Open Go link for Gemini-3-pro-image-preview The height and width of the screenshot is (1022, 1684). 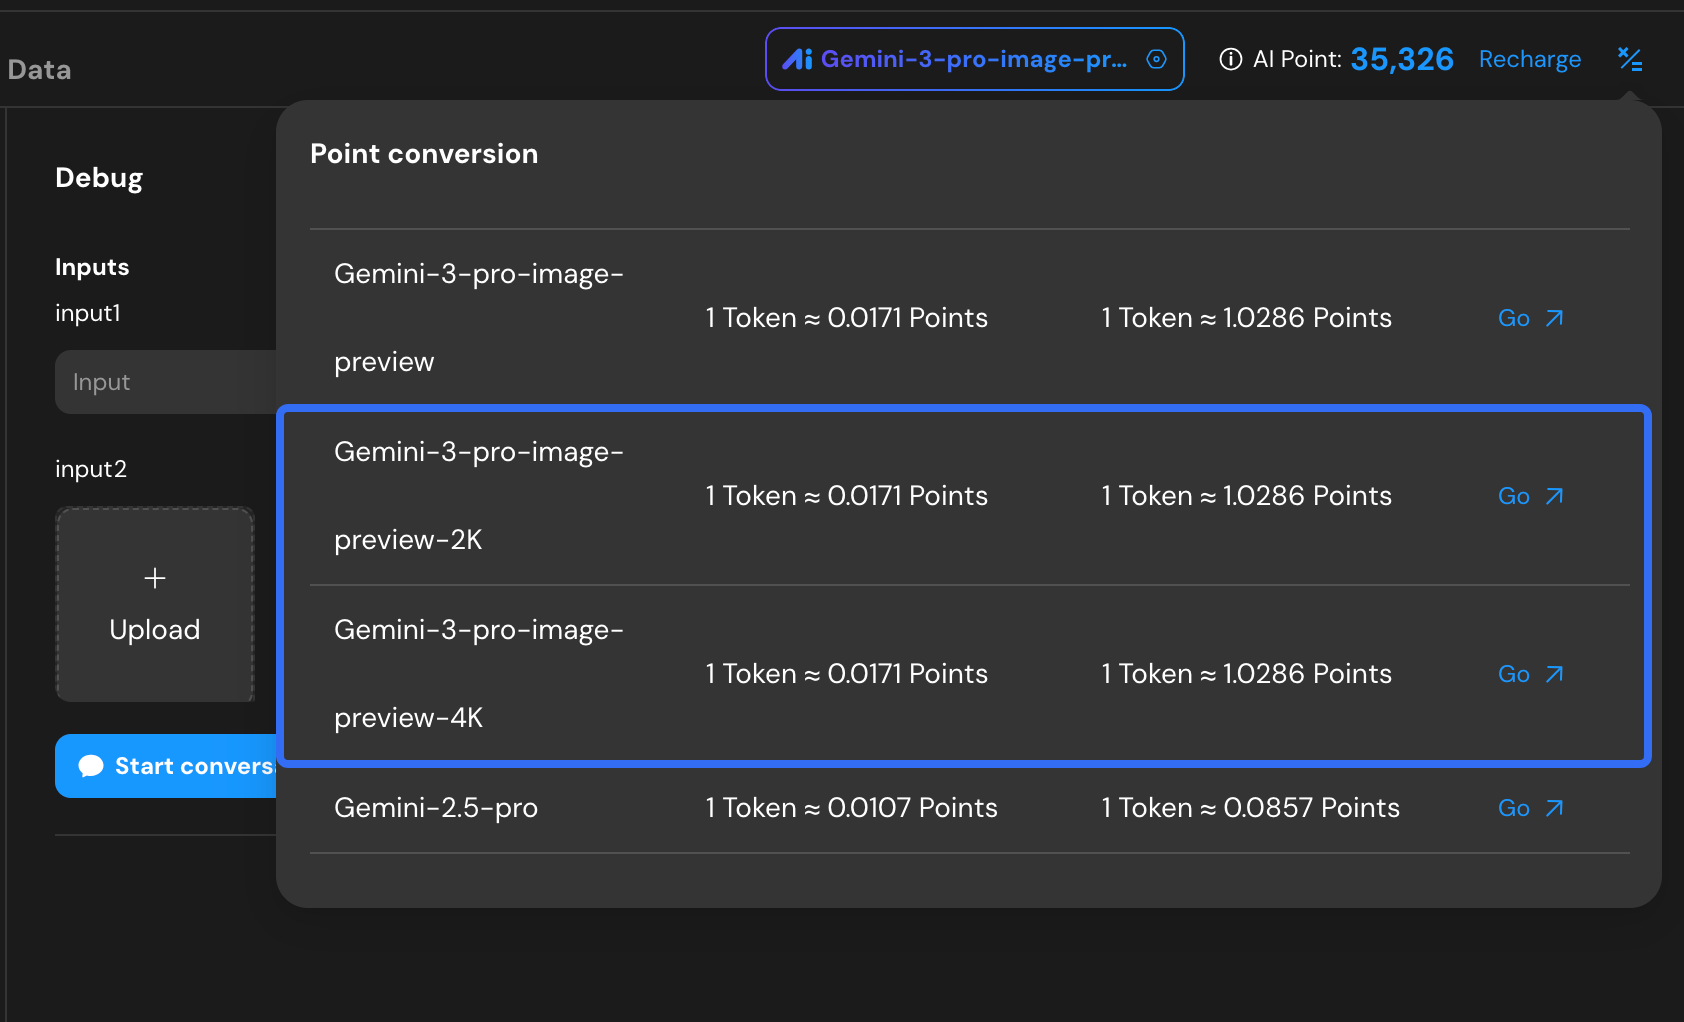(1514, 319)
